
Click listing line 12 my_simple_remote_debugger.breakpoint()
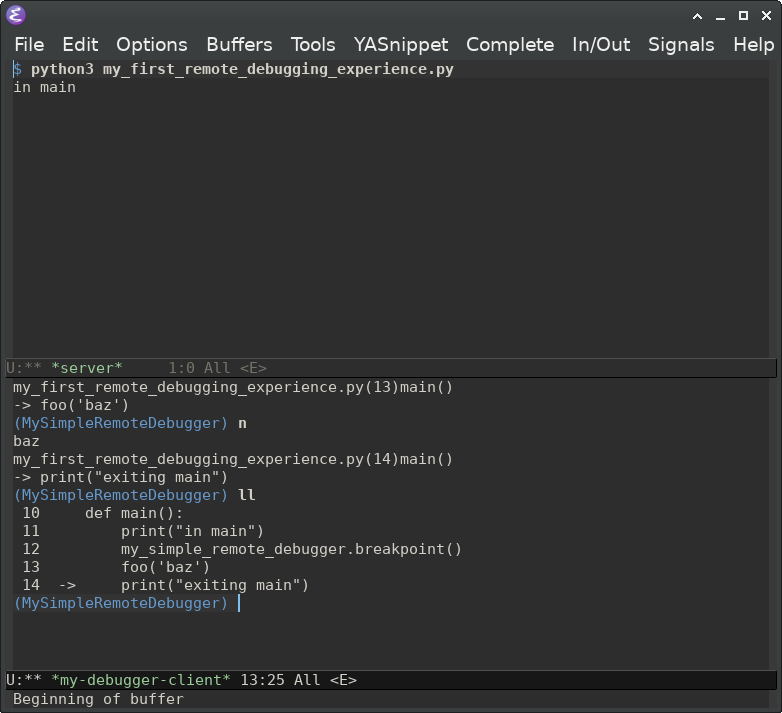[242, 549]
